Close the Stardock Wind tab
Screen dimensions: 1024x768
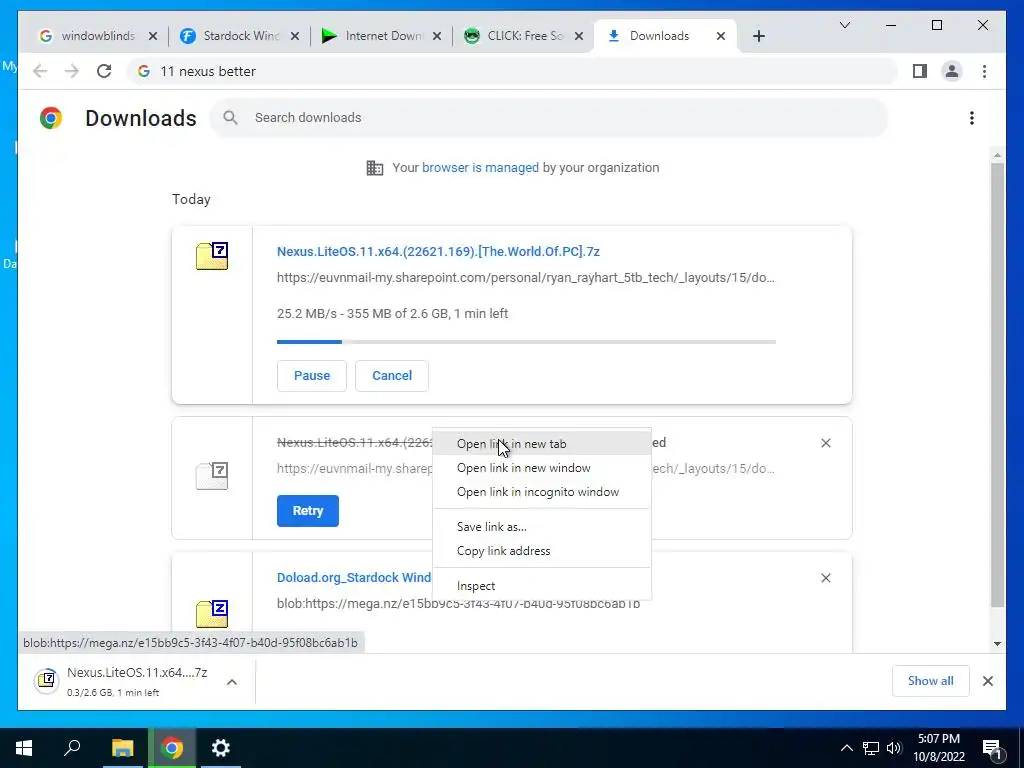295,37
